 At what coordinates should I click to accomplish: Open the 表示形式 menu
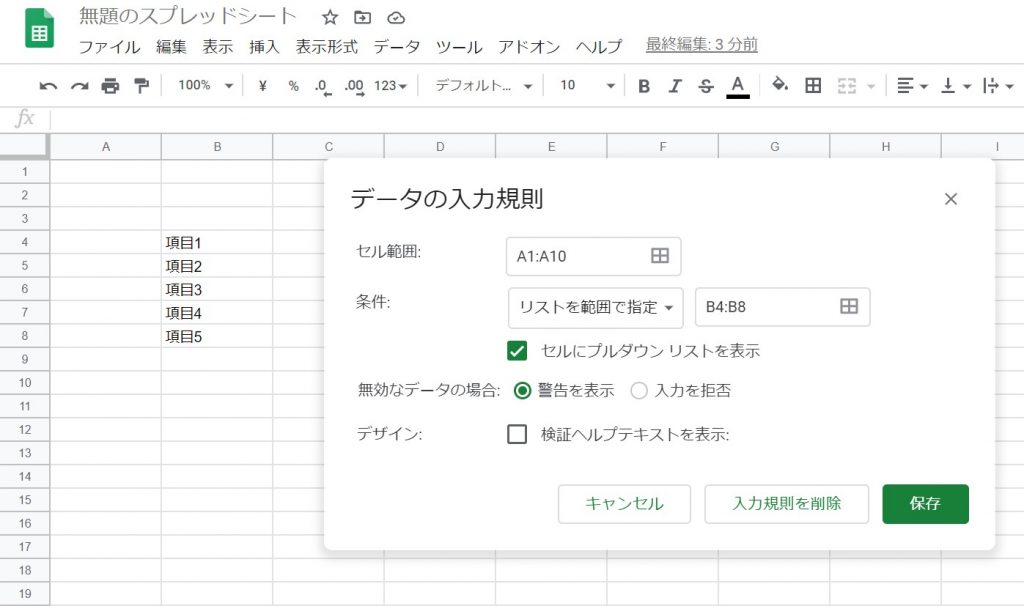(327, 47)
